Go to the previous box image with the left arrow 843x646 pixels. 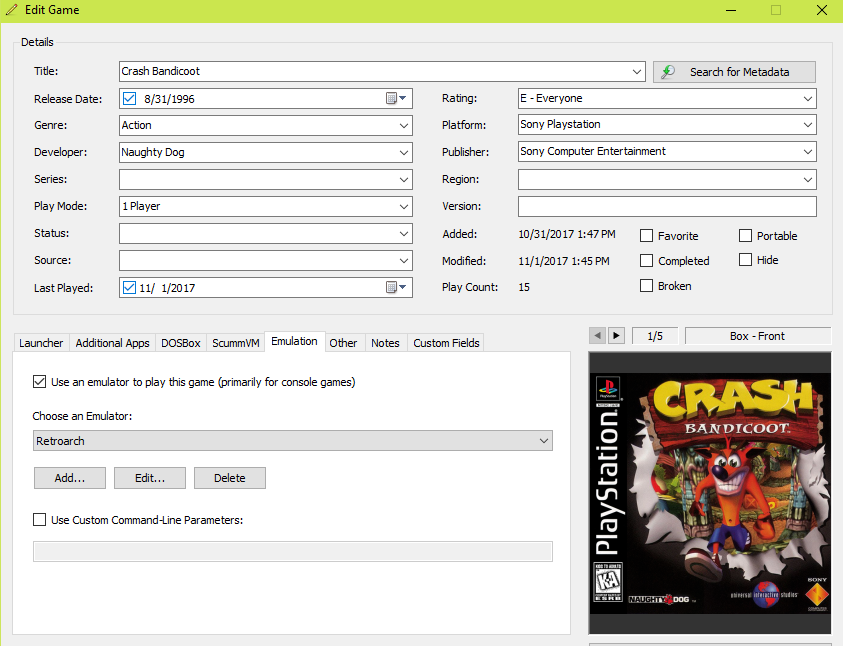(597, 336)
